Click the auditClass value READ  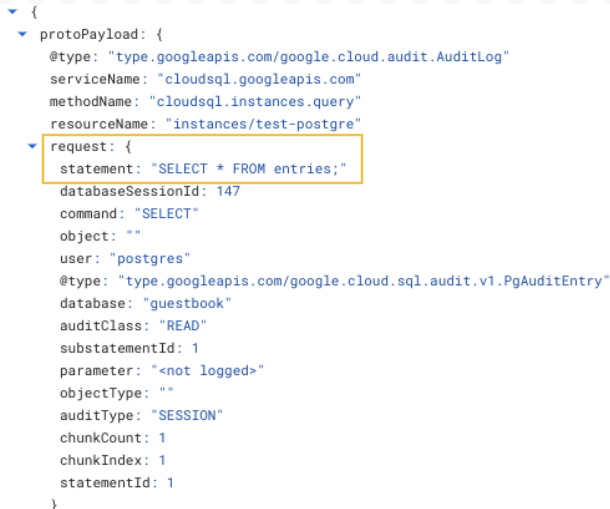pos(183,326)
